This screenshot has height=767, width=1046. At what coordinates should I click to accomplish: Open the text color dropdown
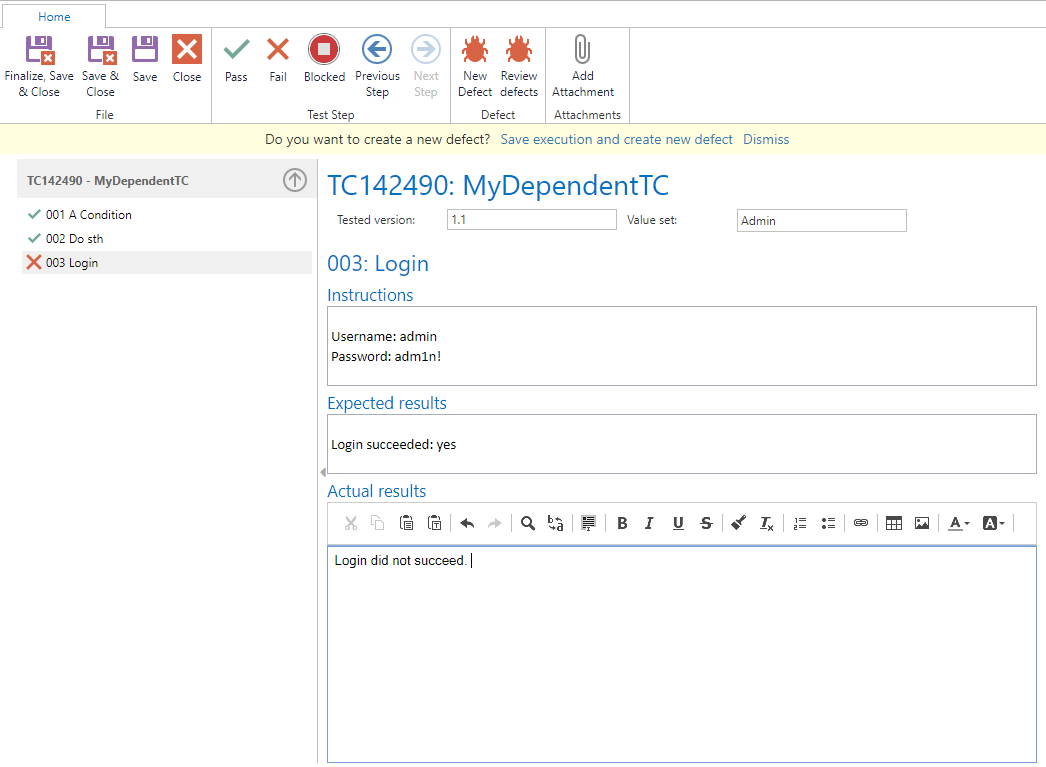(959, 523)
